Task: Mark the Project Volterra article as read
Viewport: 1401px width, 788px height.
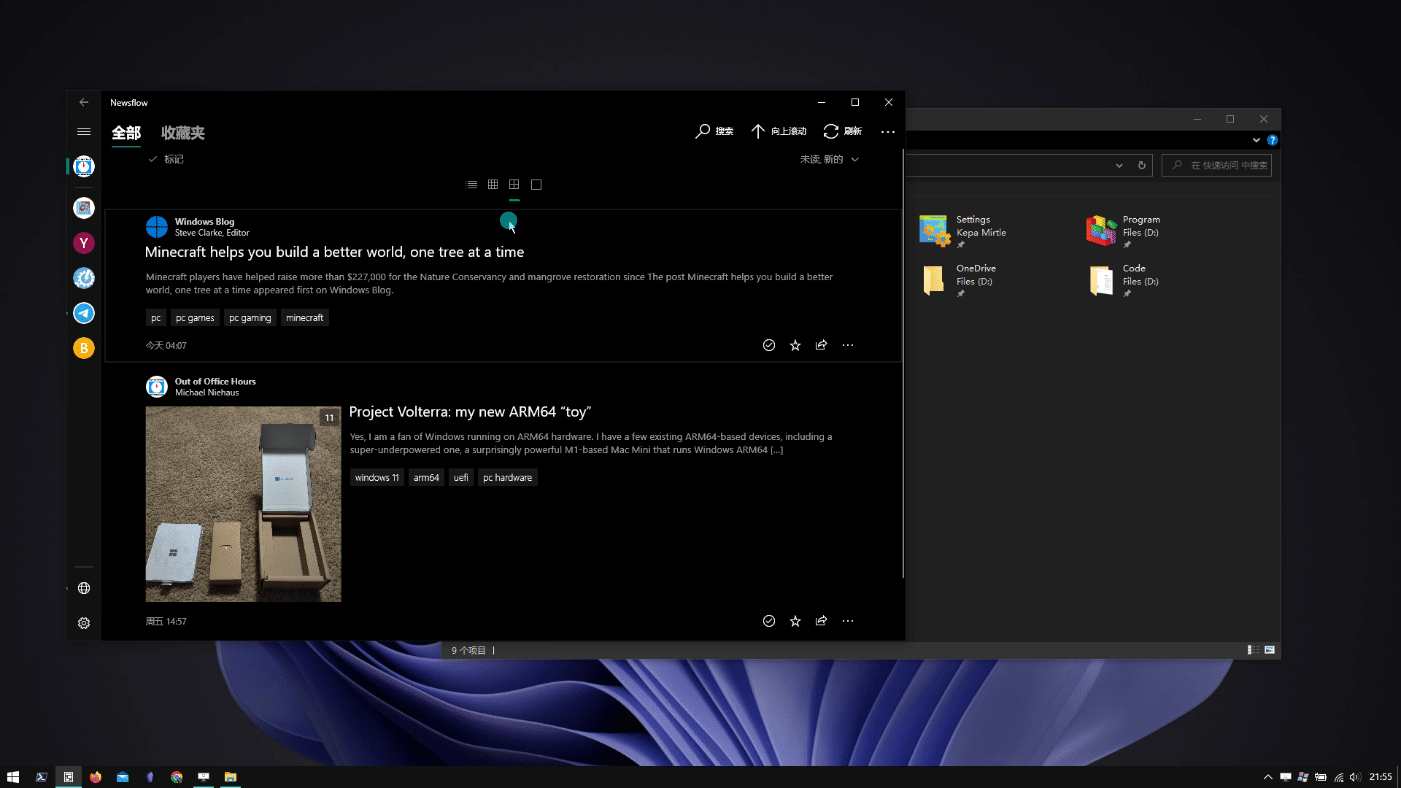Action: pos(769,621)
